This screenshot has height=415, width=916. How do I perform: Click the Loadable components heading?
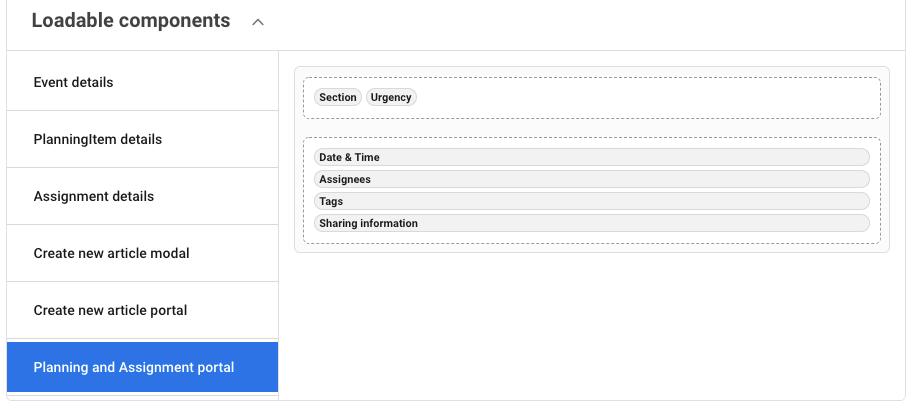[131, 21]
